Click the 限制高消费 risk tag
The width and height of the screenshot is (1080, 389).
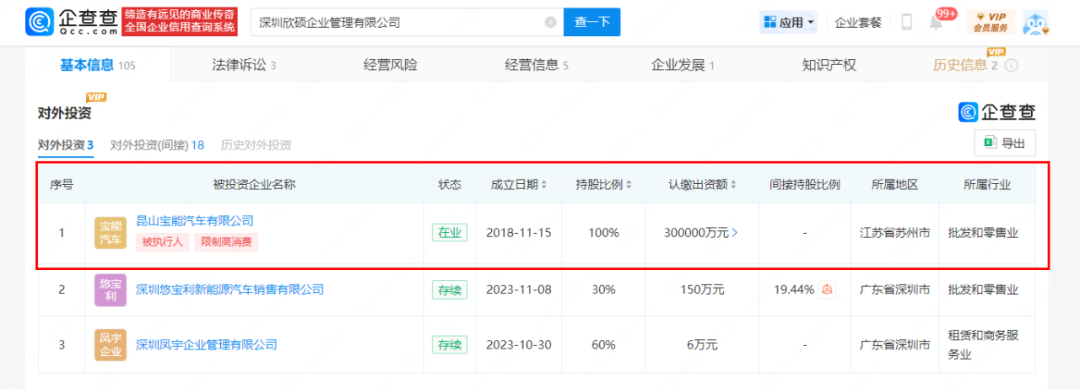click(225, 242)
